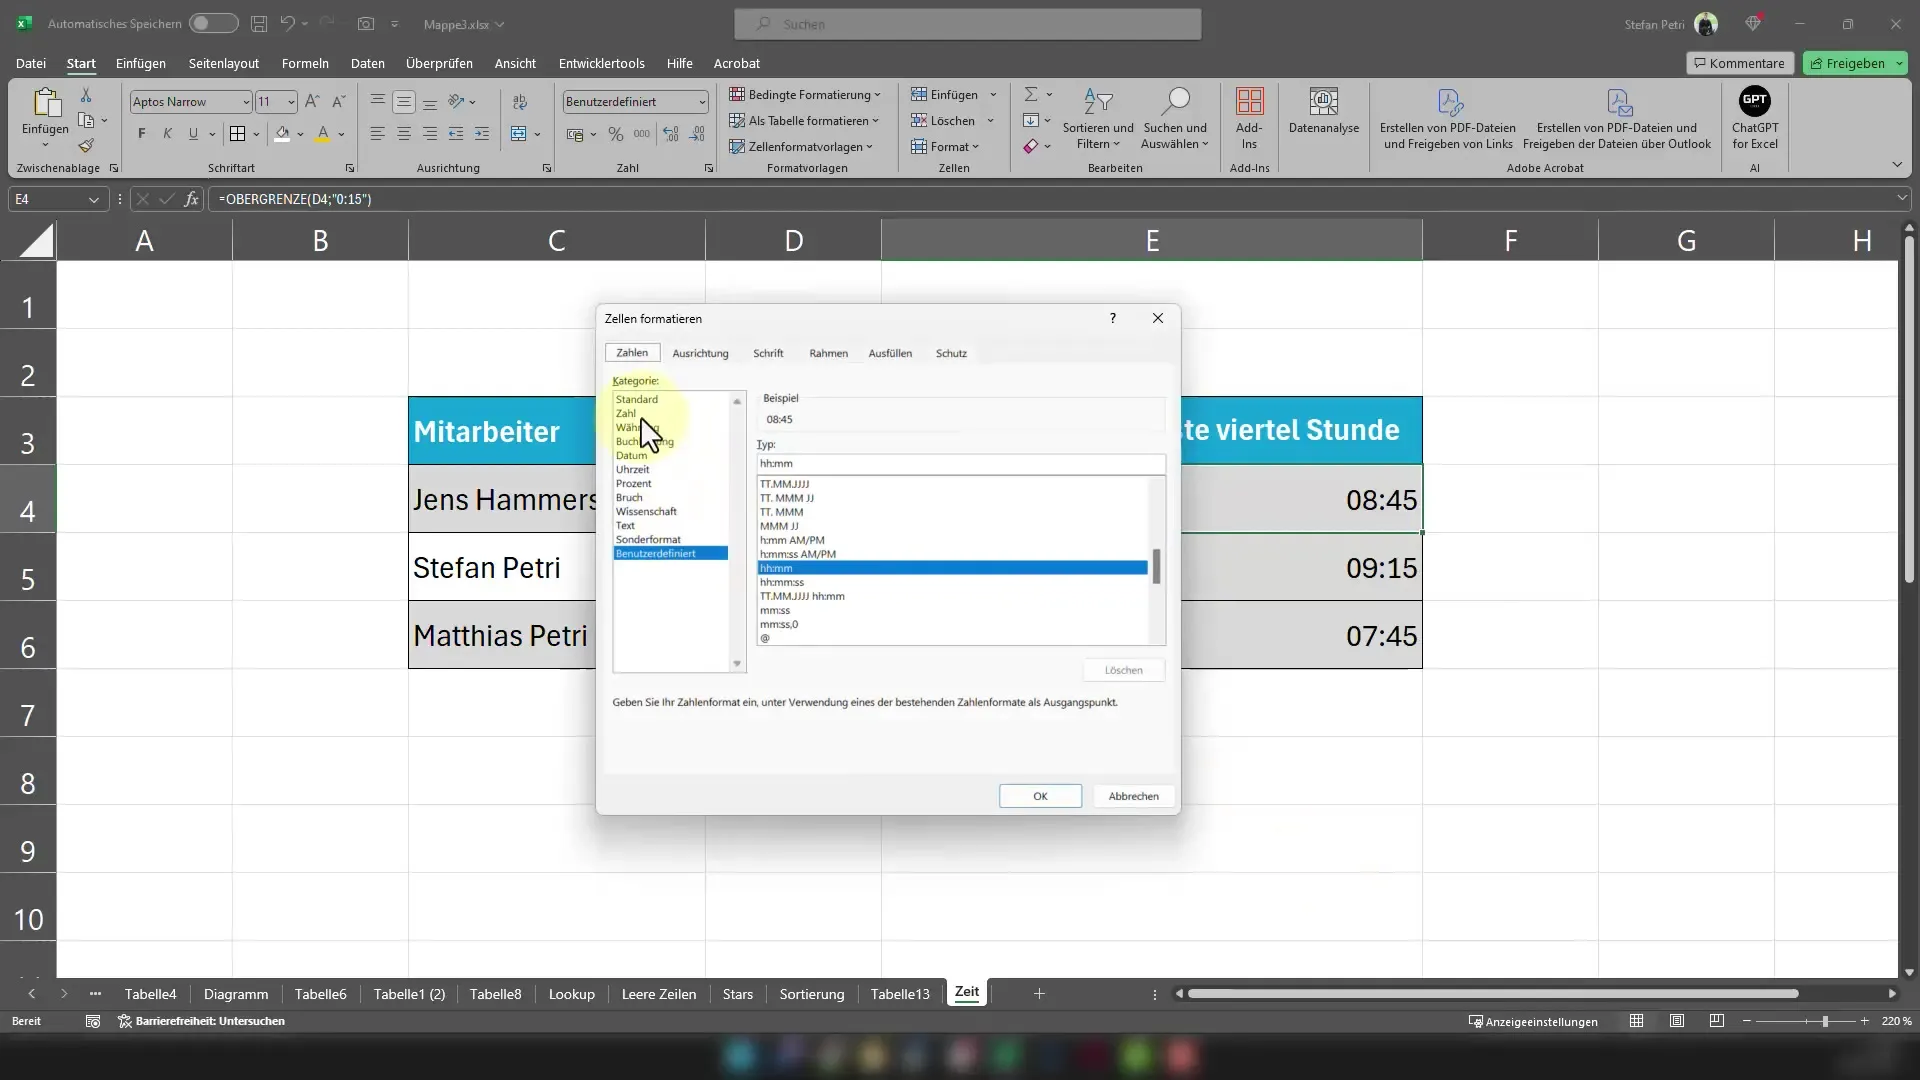The width and height of the screenshot is (1920, 1080).
Task: Click the OK button to confirm
Action: [1040, 795]
